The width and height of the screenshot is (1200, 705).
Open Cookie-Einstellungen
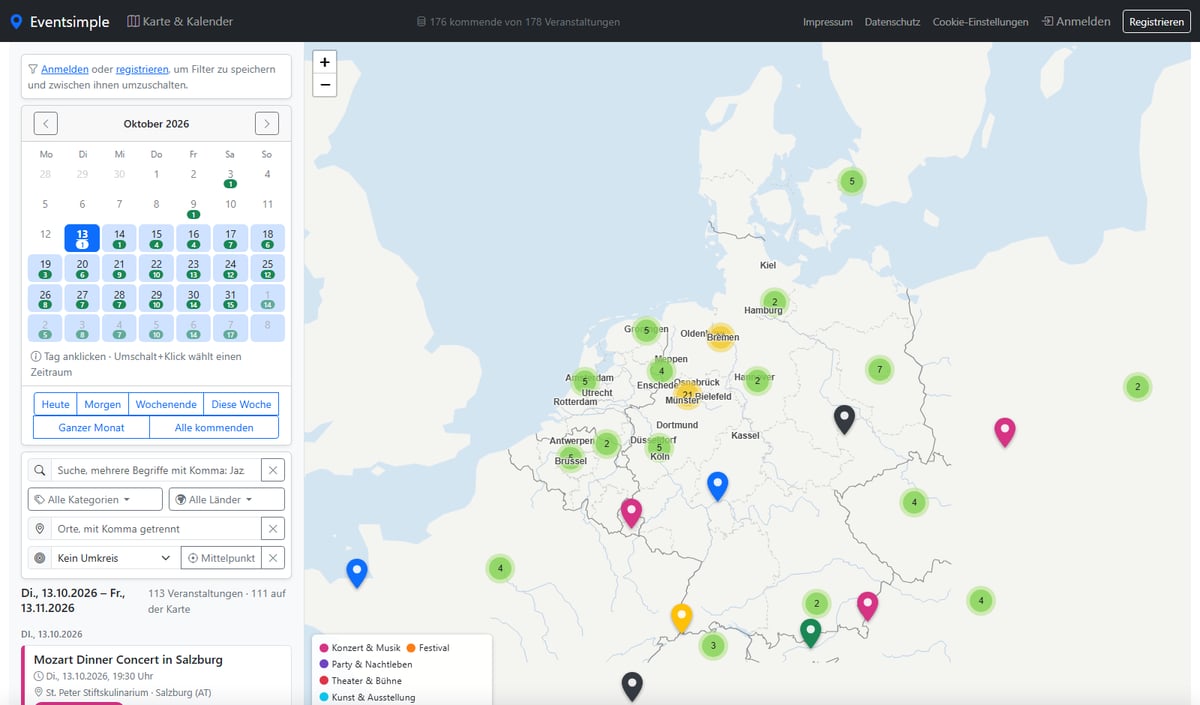pyautogui.click(x=980, y=22)
